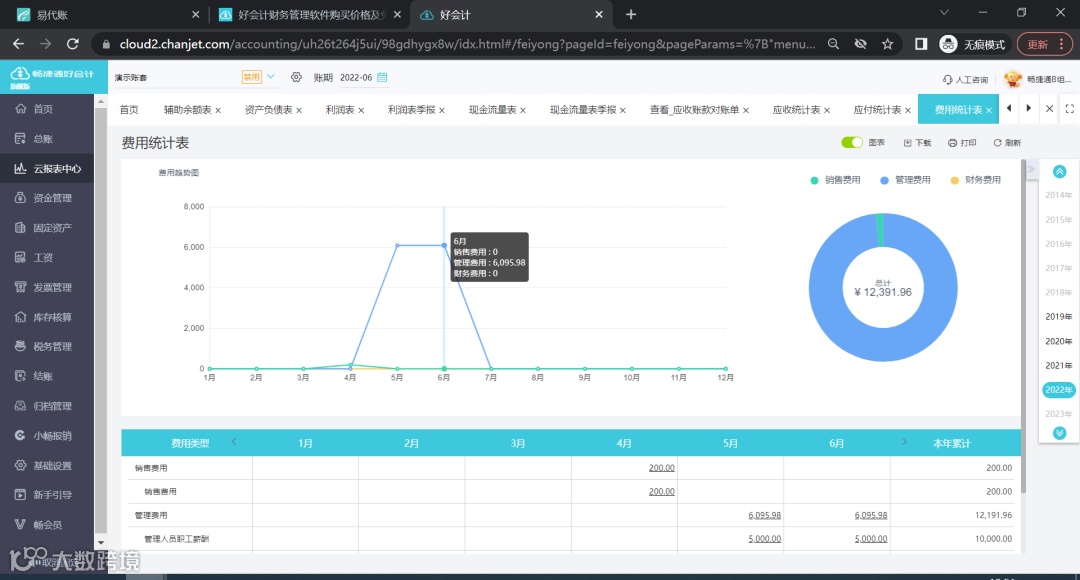Screen dimensions: 1080x580
Task: Switch to 现金流量表 tab
Action: (x=492, y=110)
